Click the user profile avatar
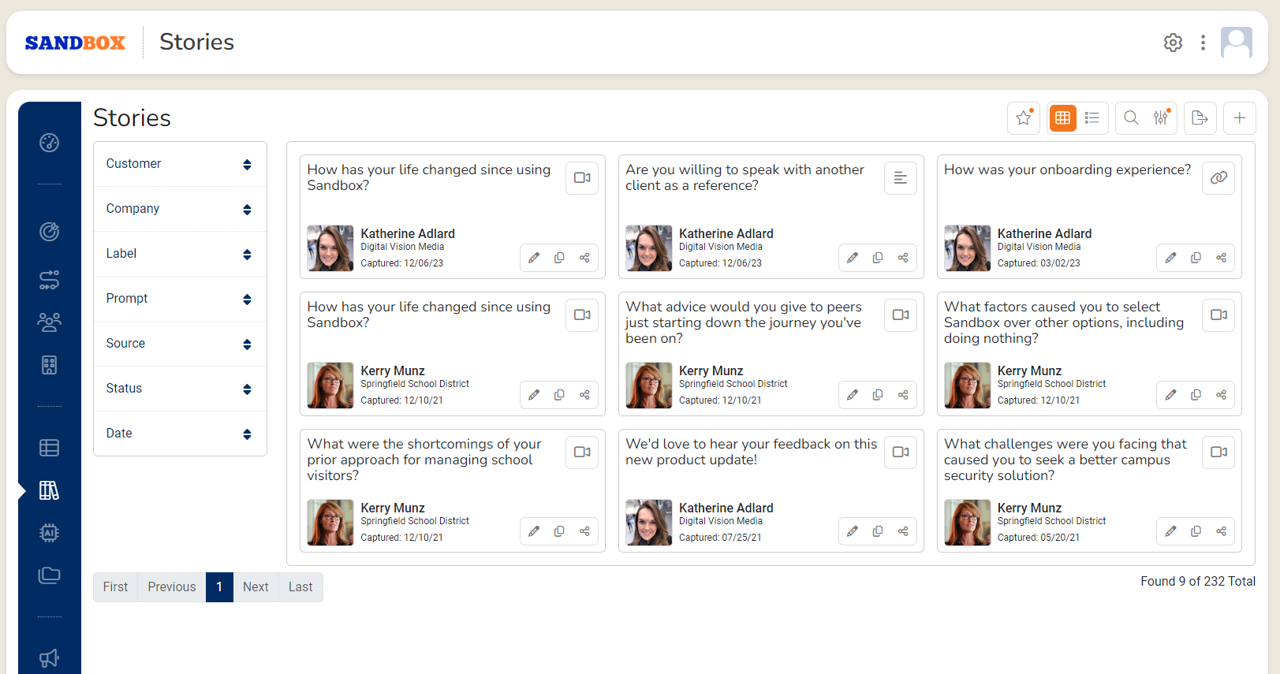This screenshot has width=1280, height=674. point(1237,43)
